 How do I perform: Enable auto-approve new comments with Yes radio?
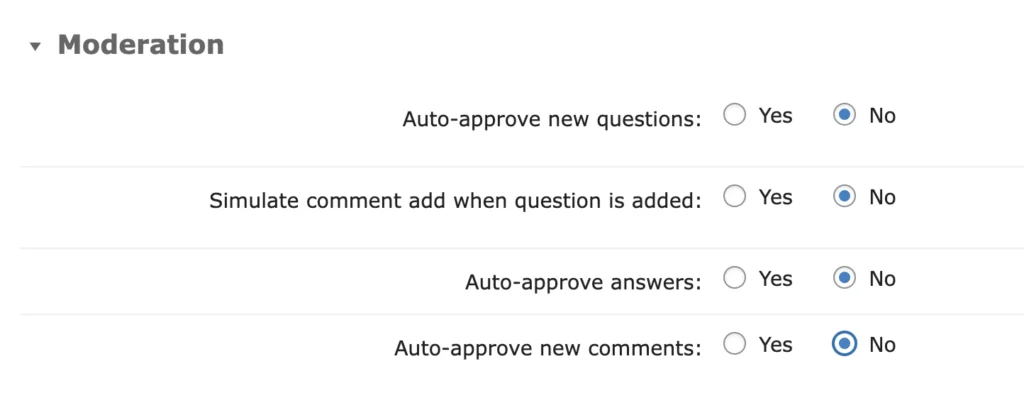[735, 344]
